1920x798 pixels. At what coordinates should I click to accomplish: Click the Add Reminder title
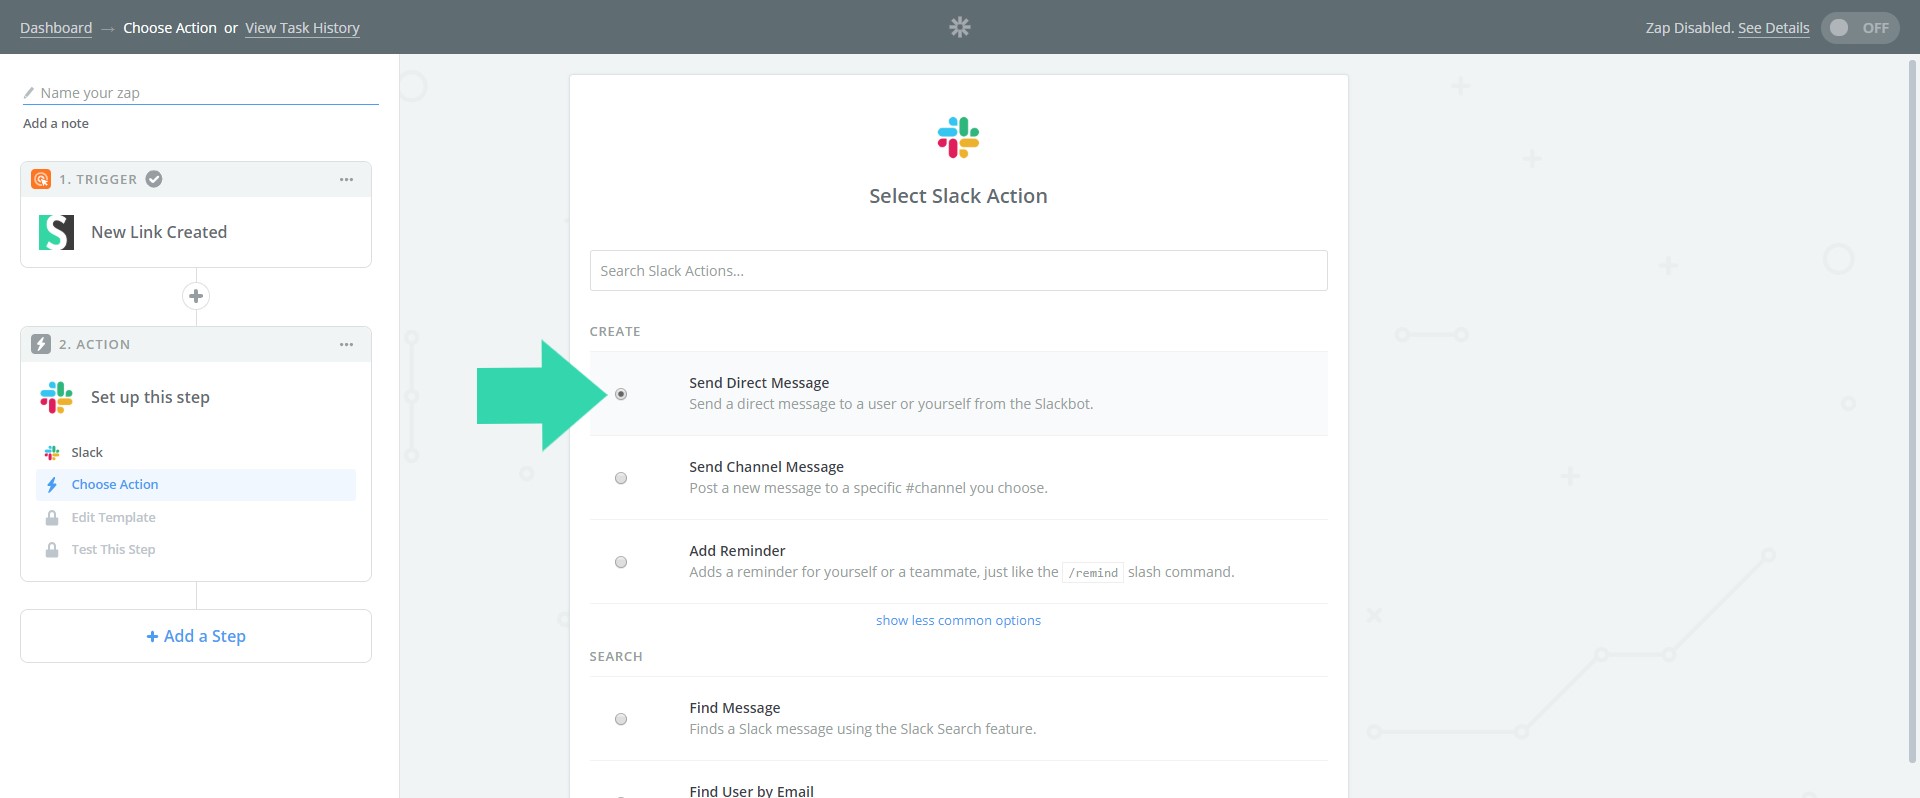coord(737,551)
